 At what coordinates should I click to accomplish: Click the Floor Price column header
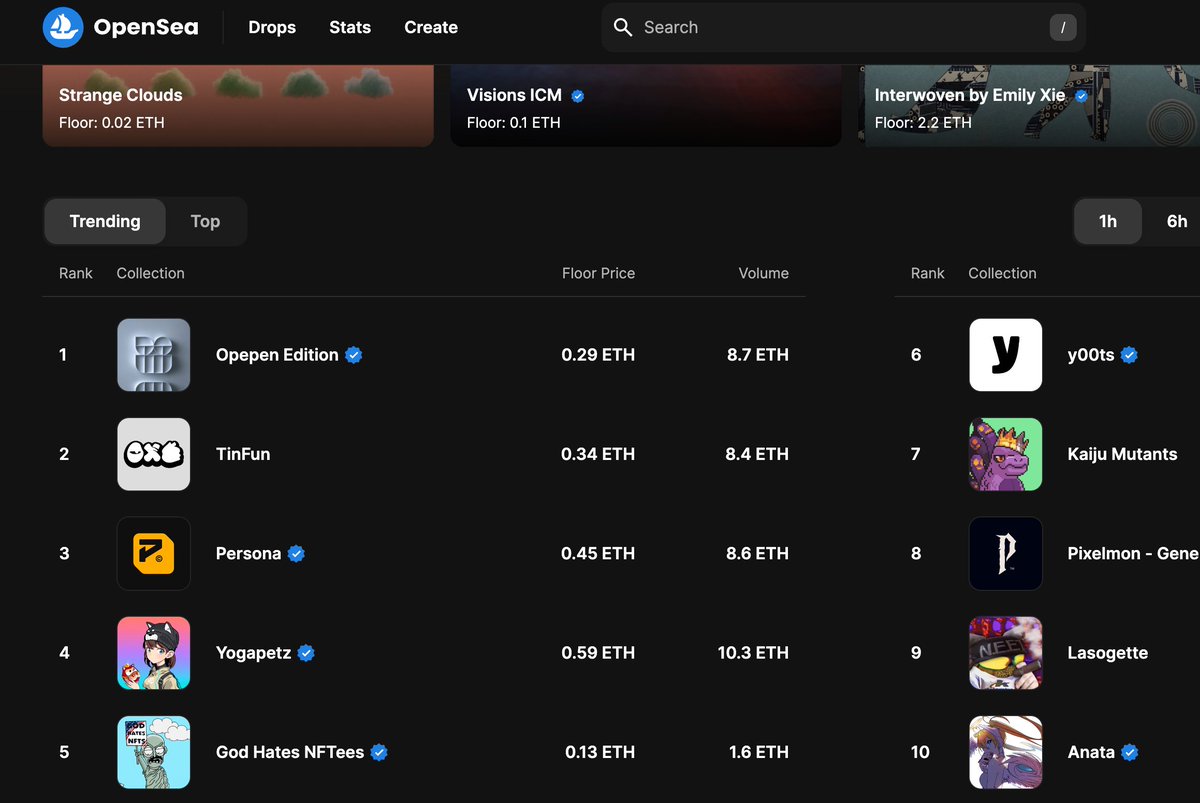click(x=598, y=273)
